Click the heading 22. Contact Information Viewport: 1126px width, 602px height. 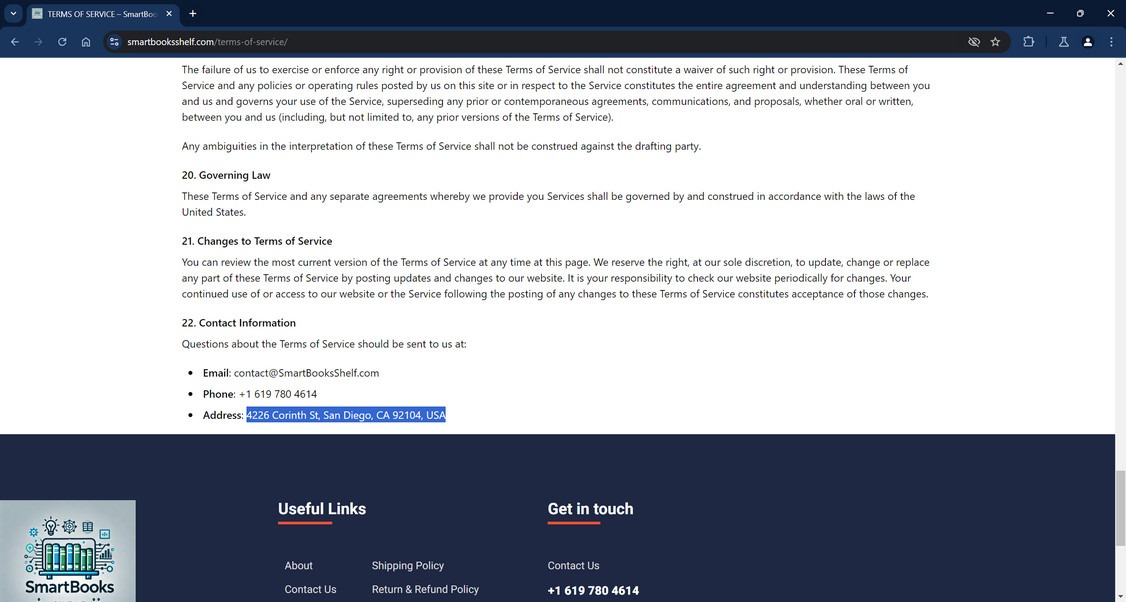click(x=238, y=323)
